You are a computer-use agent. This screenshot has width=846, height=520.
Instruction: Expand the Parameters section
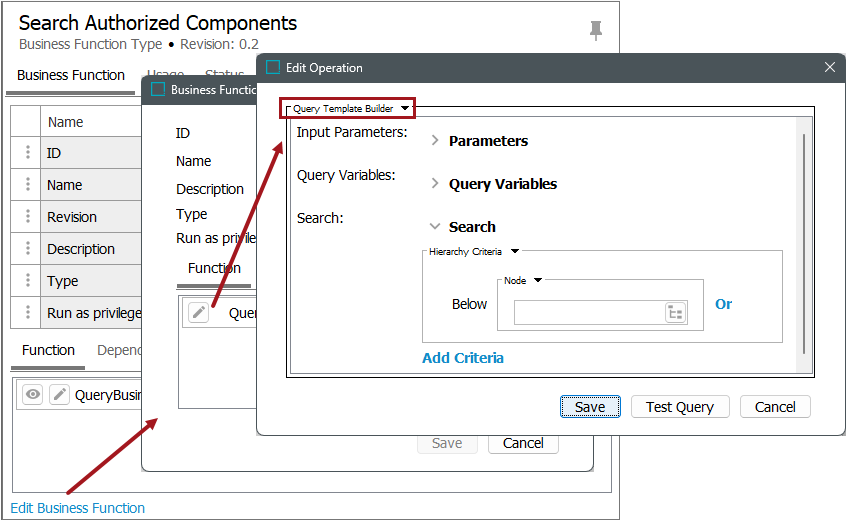coord(435,141)
